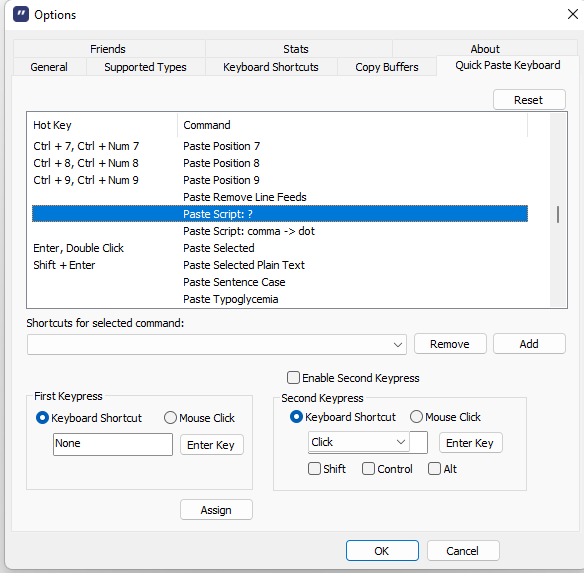Select the Paste Script: ? row
The width and height of the screenshot is (584, 573).
click(x=280, y=214)
